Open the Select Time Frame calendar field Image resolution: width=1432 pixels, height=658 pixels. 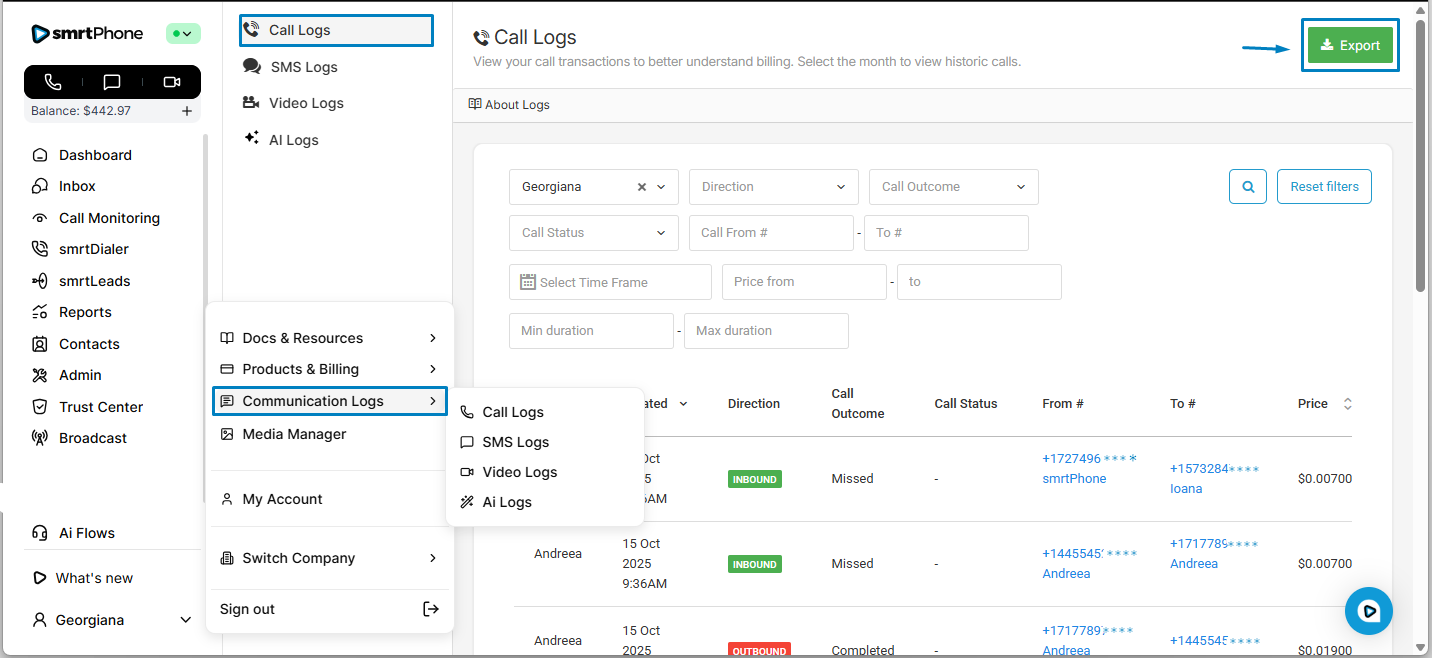610,282
